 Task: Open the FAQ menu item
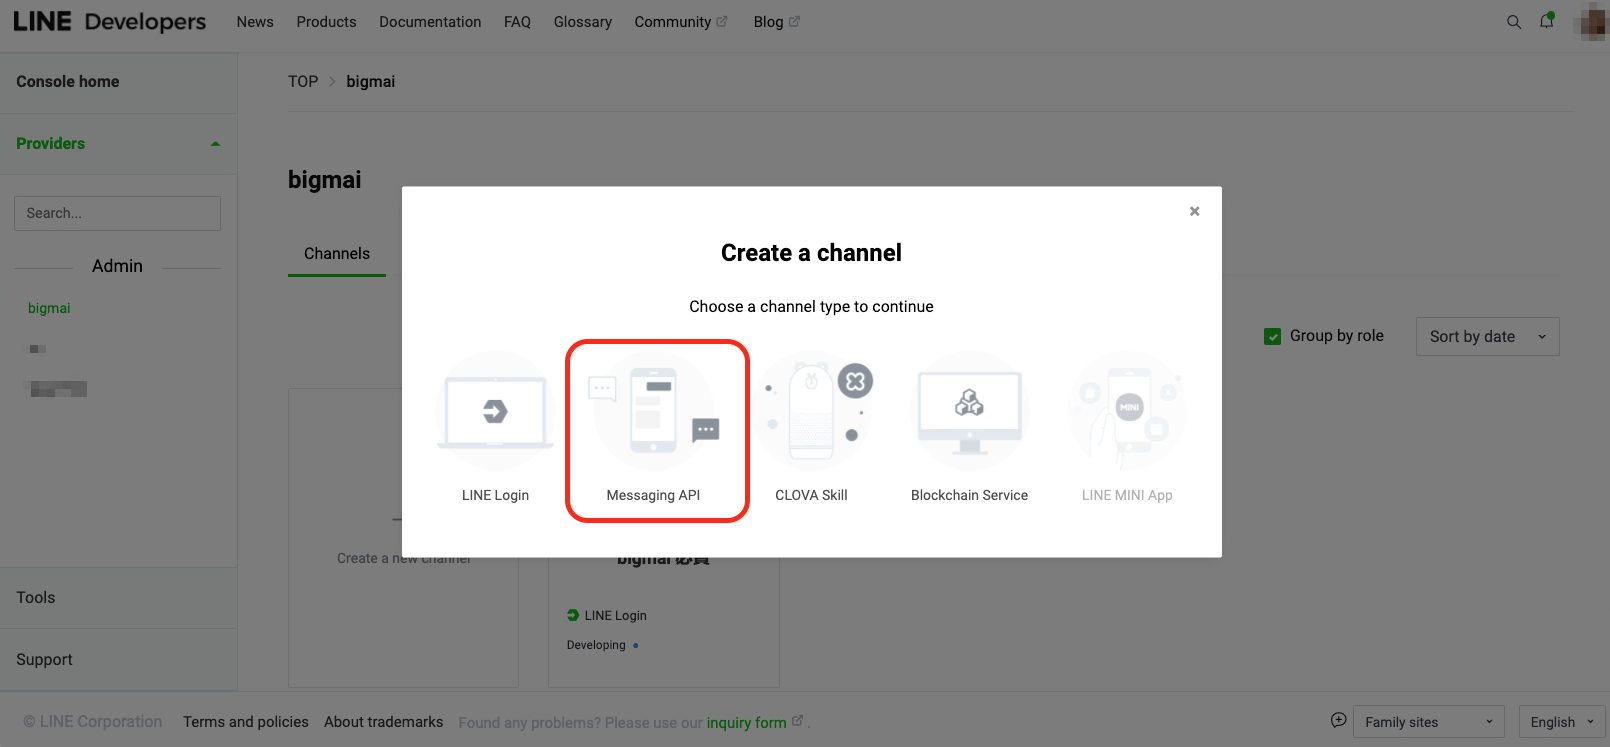517,22
